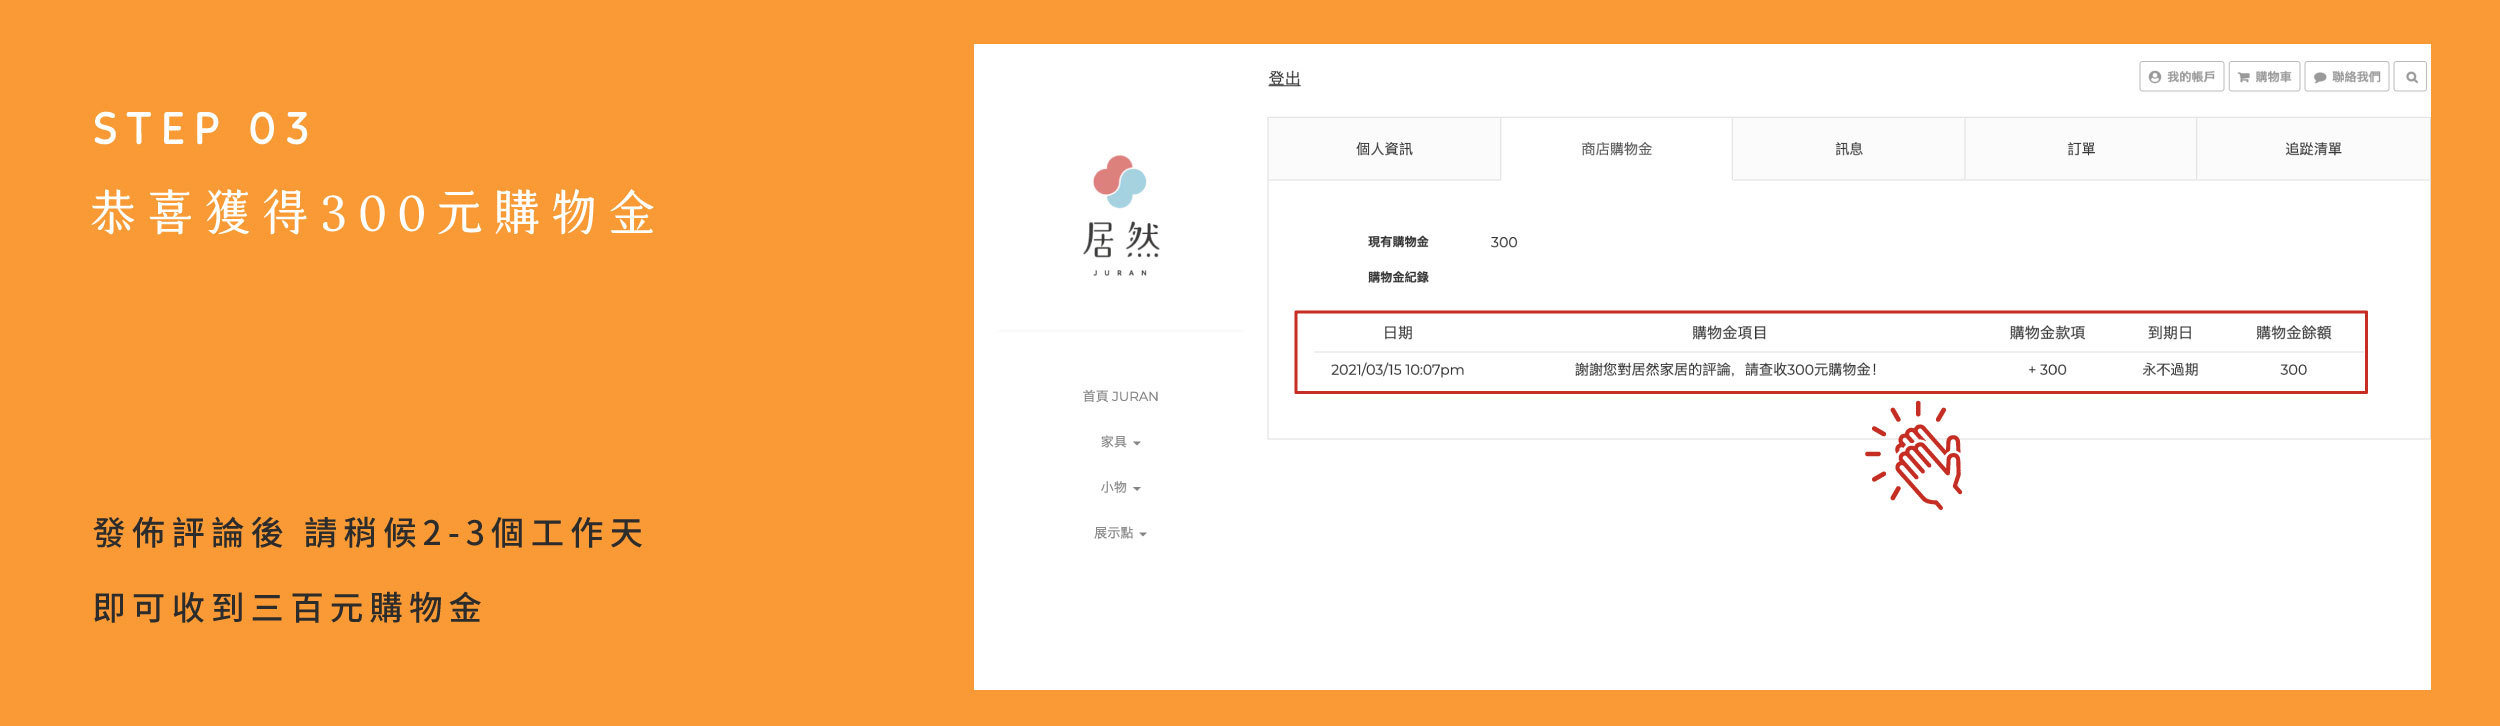
Task: Click the + 300 amount cell
Action: coord(2047,370)
